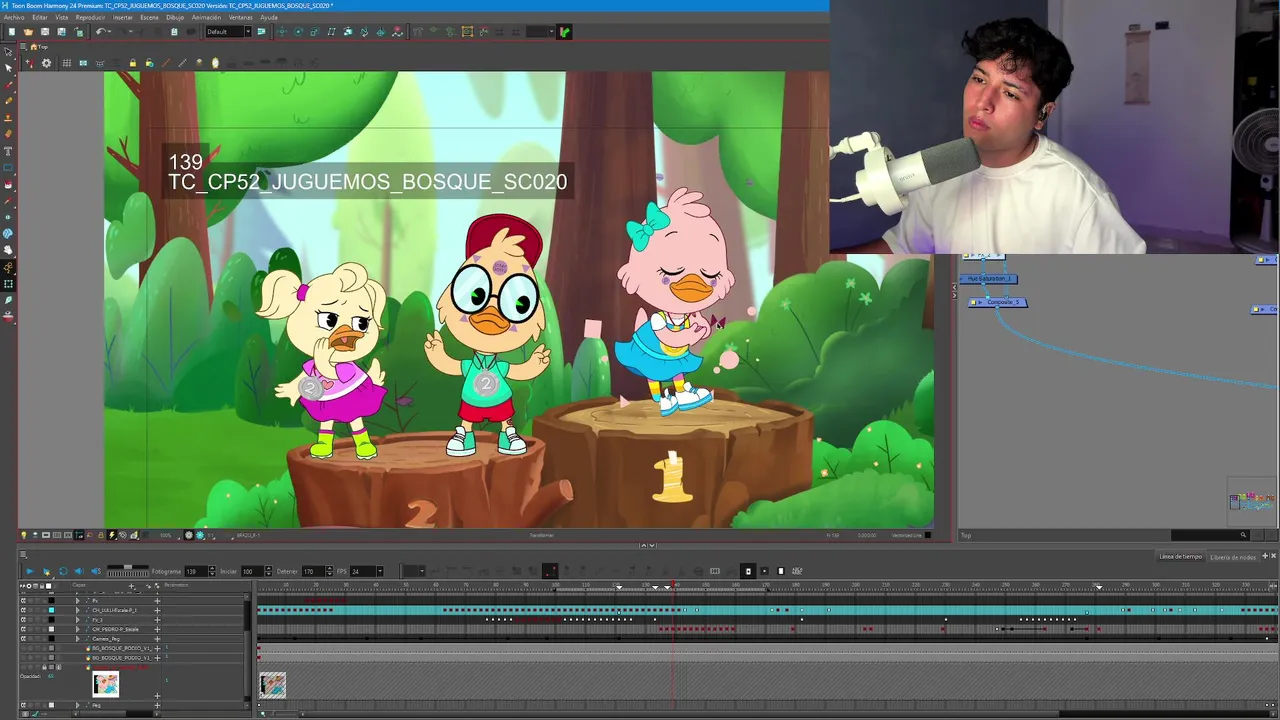Click the yellow lock icon in camera toolbar
The image size is (1280, 720).
click(133, 63)
